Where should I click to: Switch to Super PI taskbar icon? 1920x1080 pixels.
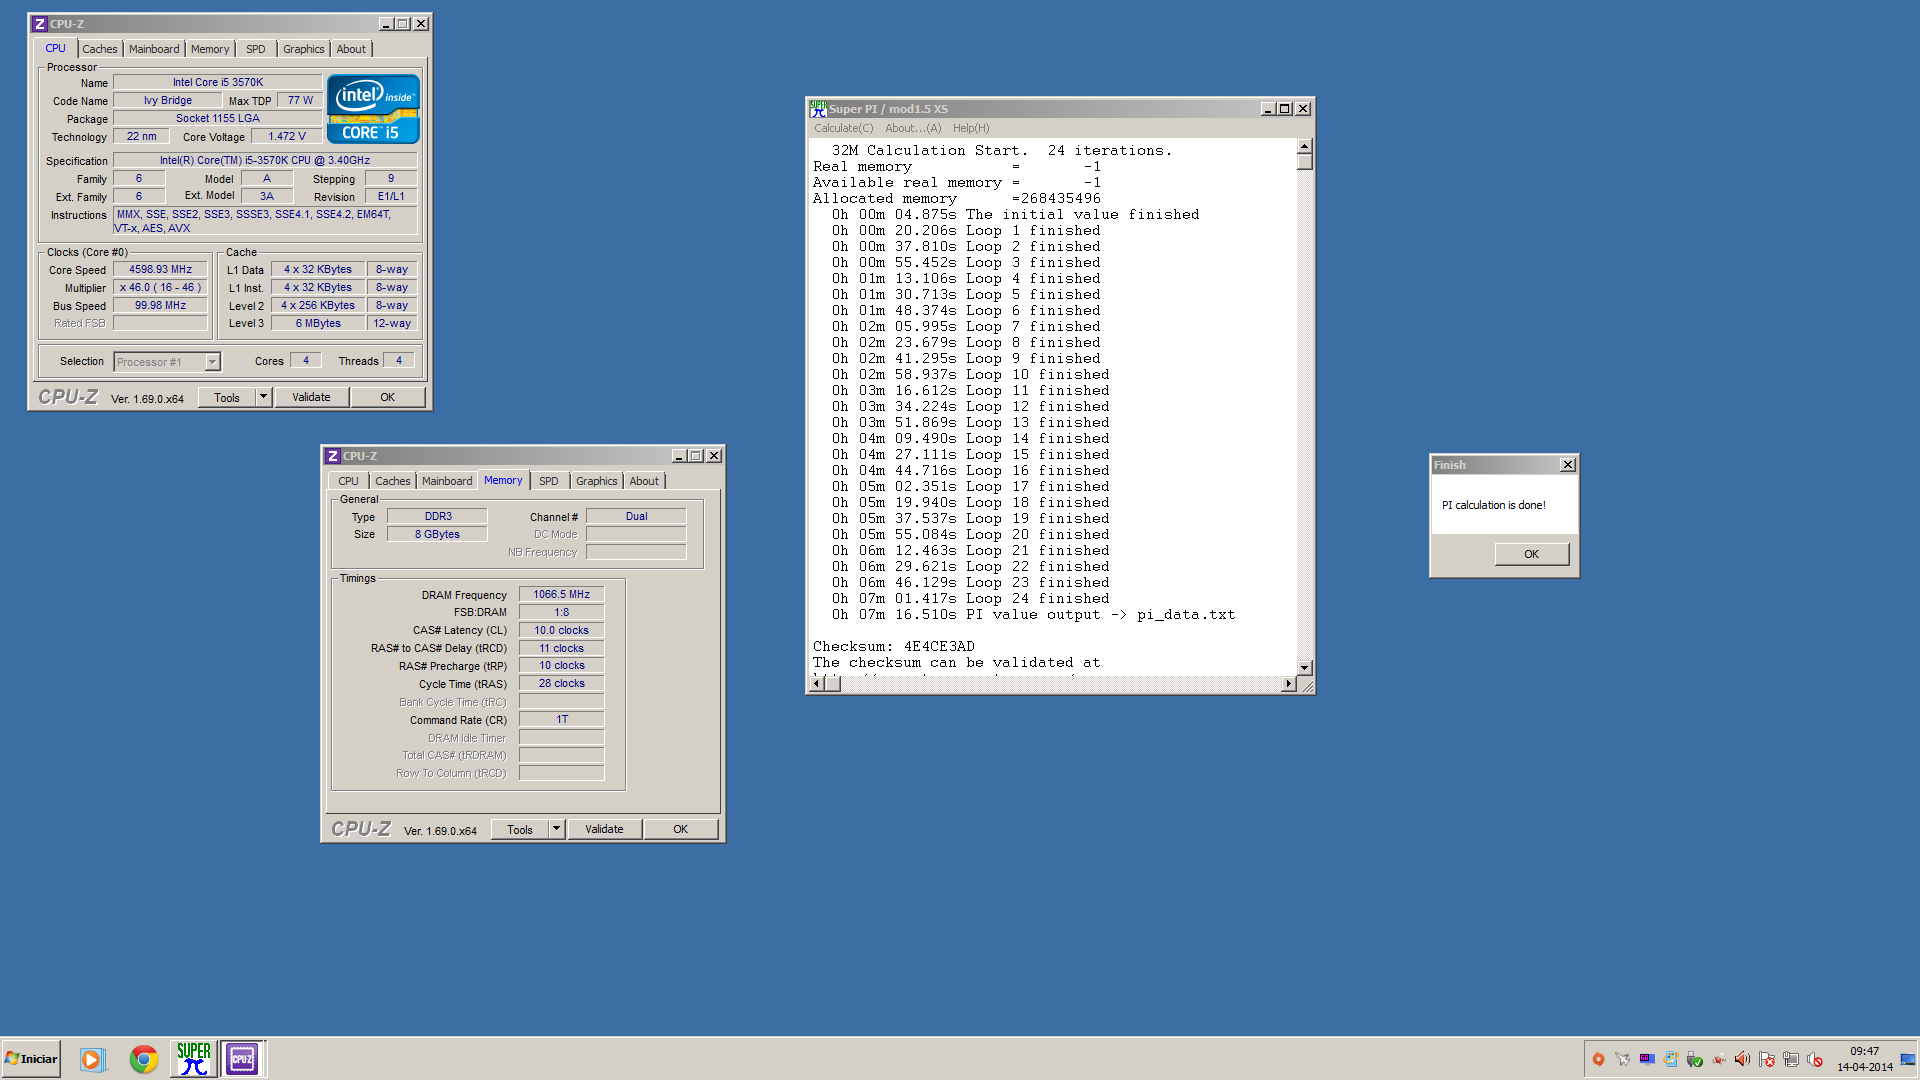[x=193, y=1059]
